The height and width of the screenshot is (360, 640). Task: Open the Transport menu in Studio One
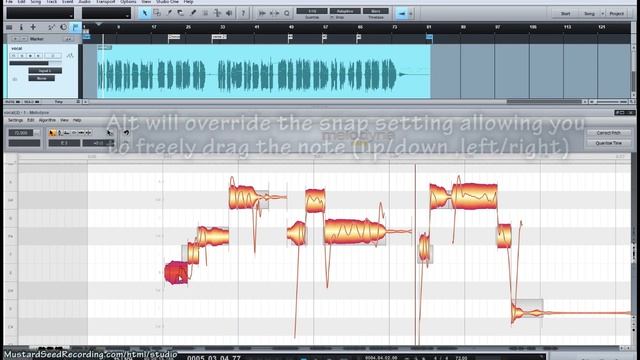tap(105, 2)
